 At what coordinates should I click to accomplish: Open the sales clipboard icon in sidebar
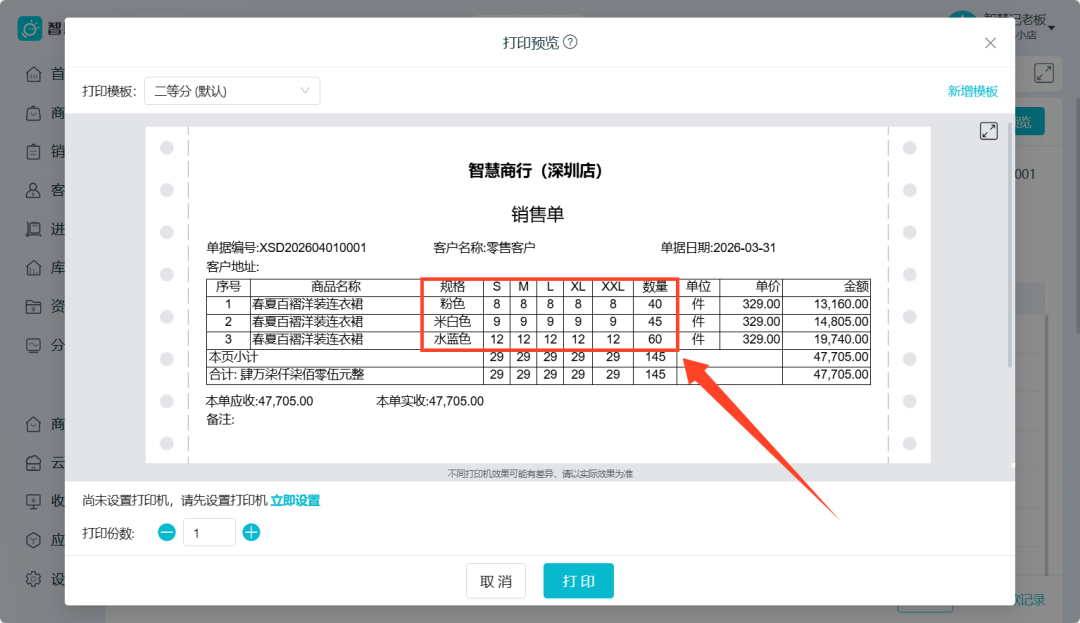click(x=34, y=151)
